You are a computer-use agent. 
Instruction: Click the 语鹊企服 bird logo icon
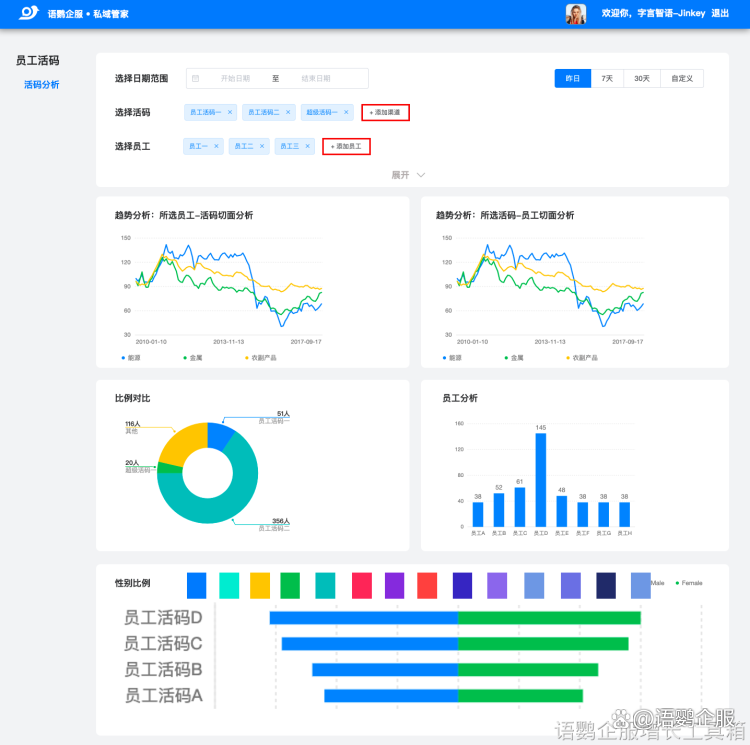pos(30,13)
